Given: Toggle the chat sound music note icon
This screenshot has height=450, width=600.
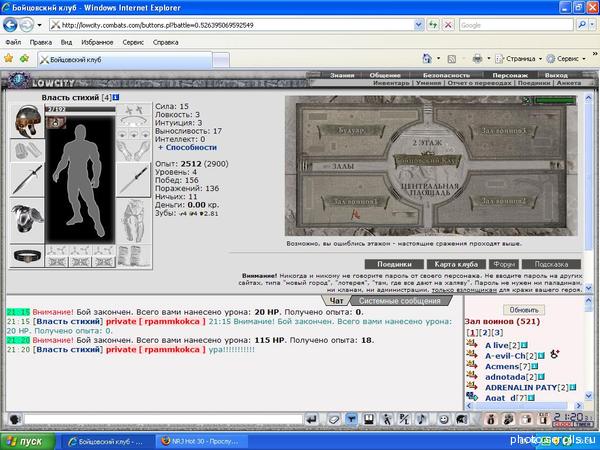Looking at the screenshot, I should tap(422, 420).
